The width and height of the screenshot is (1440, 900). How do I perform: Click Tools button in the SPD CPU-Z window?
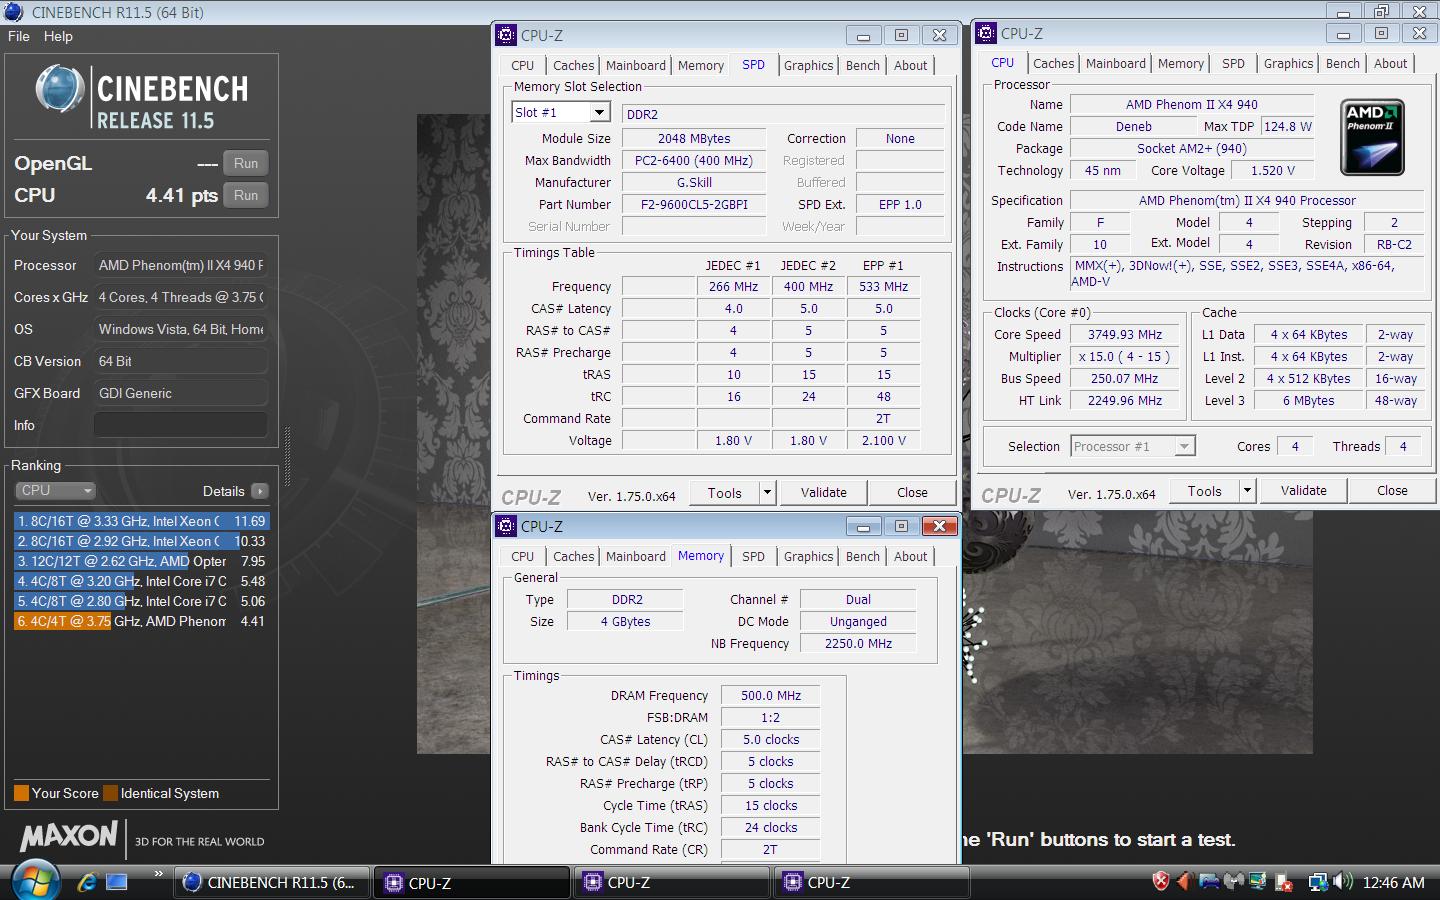coord(725,492)
